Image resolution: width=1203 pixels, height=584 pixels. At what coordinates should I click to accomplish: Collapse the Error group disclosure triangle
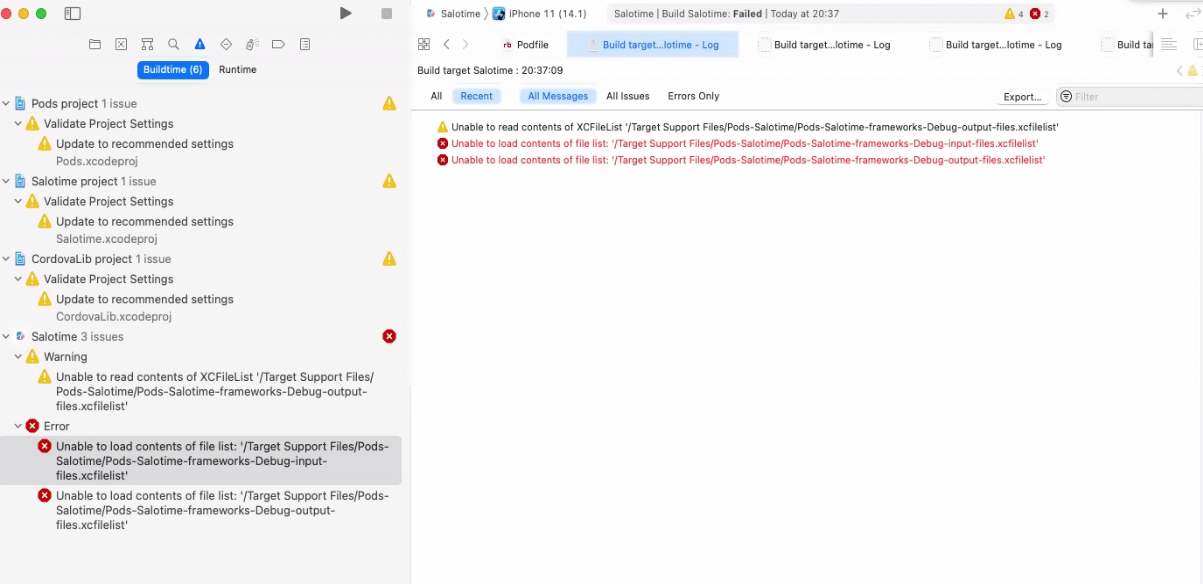pyautogui.click(x=18, y=426)
